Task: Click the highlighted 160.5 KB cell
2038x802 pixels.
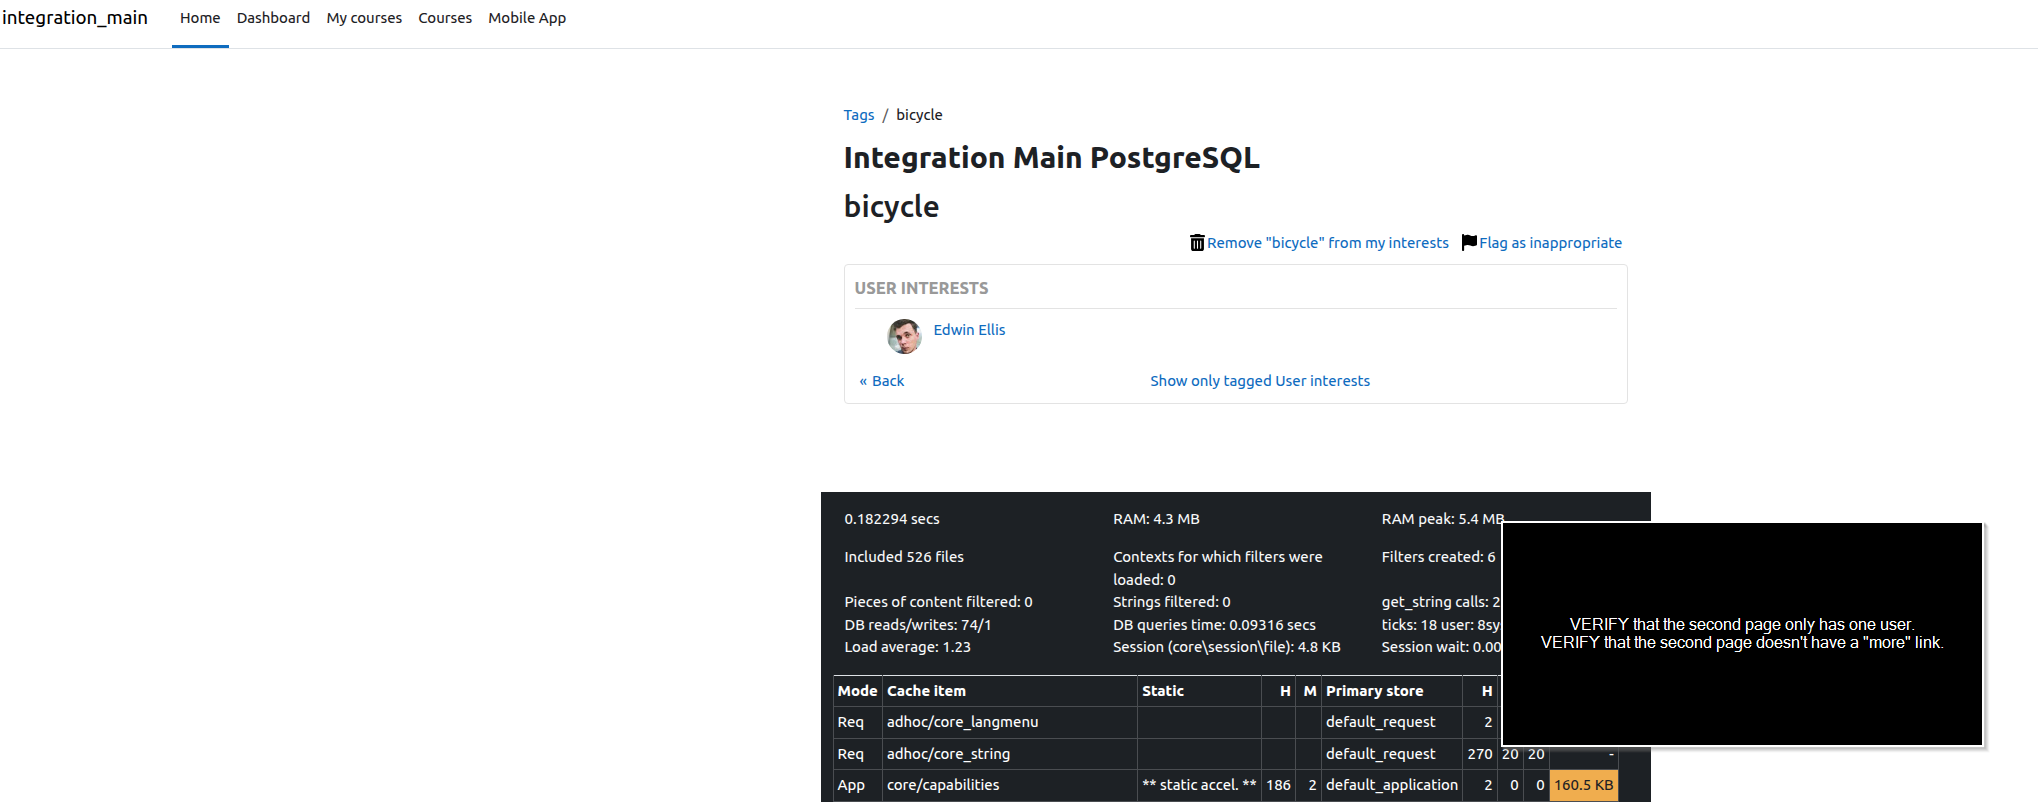Action: click(x=1583, y=785)
